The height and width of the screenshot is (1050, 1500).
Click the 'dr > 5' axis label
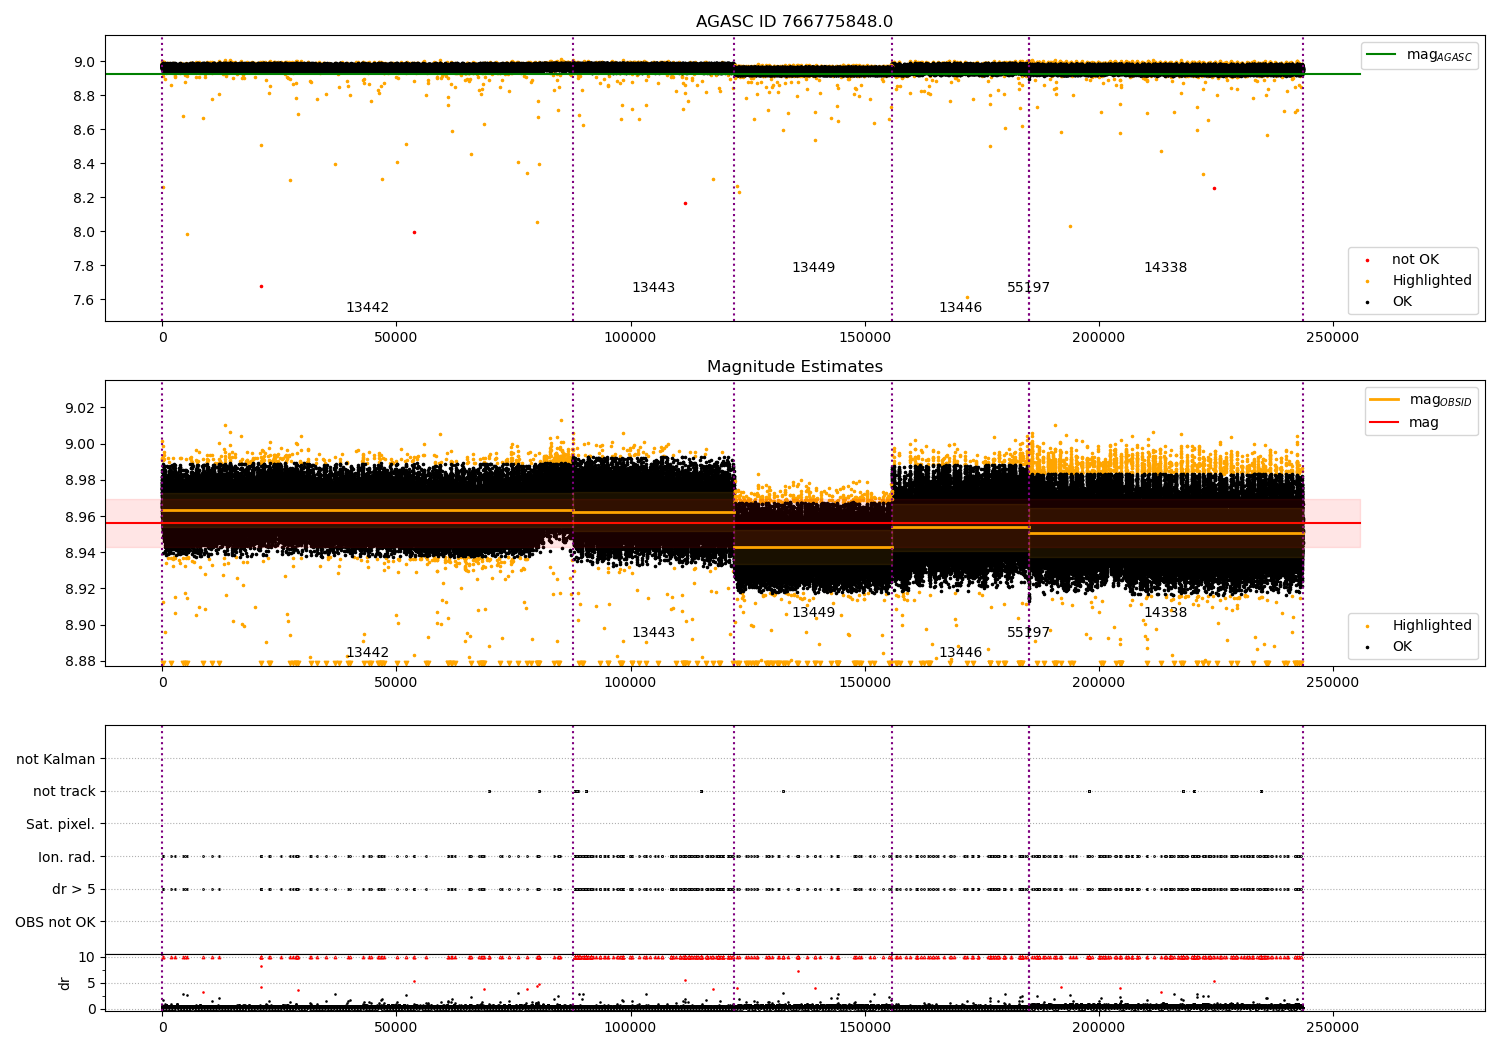click(74, 889)
